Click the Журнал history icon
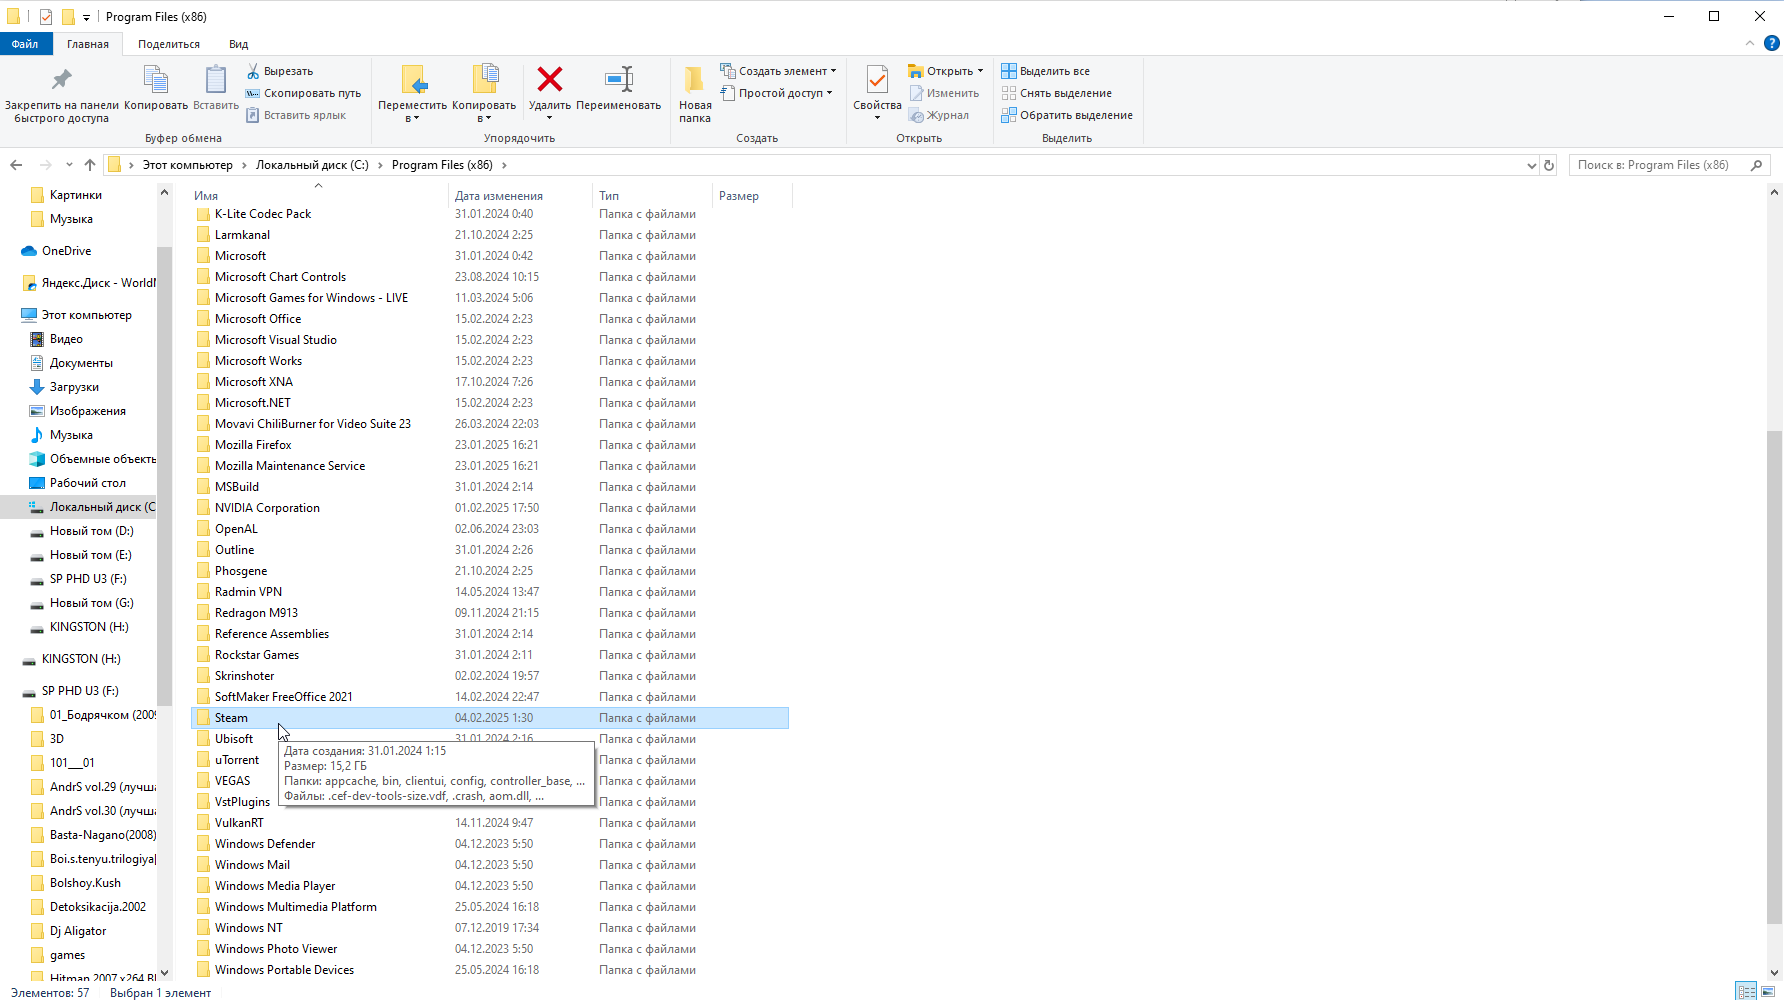Viewport: 1784px width, 1000px height. [x=916, y=115]
